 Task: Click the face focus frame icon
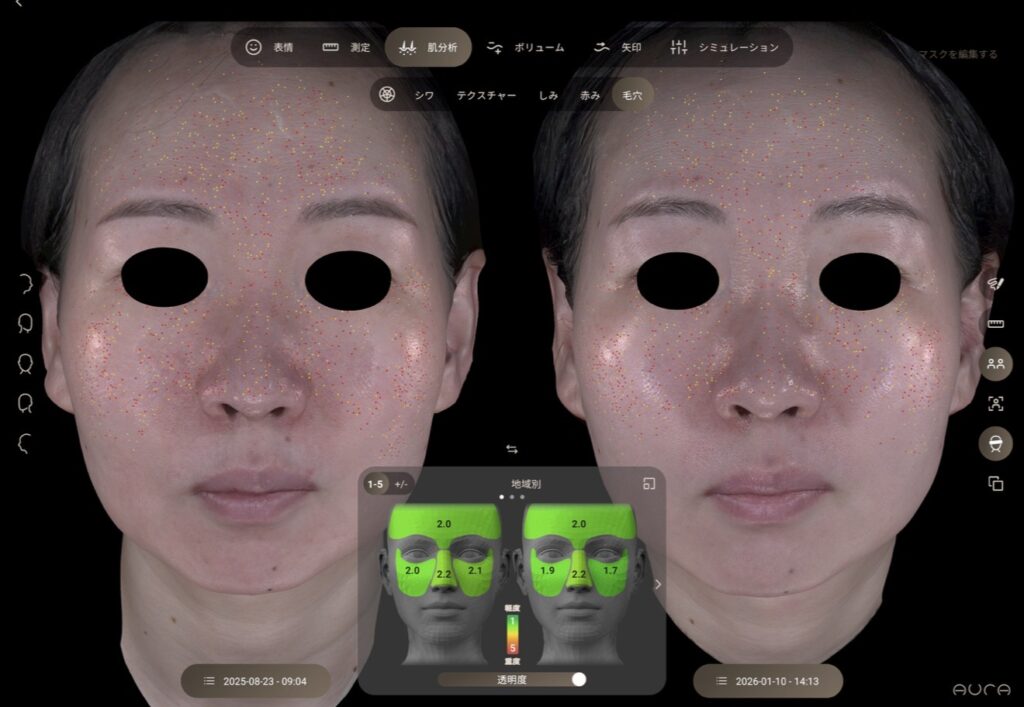point(995,403)
